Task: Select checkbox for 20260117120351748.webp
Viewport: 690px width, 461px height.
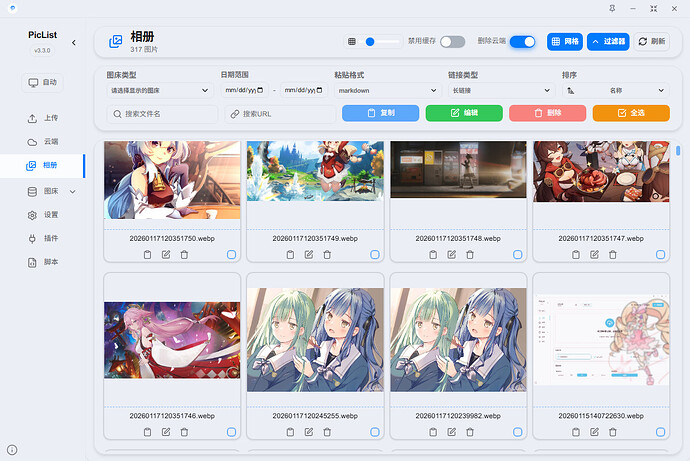Action: click(518, 255)
